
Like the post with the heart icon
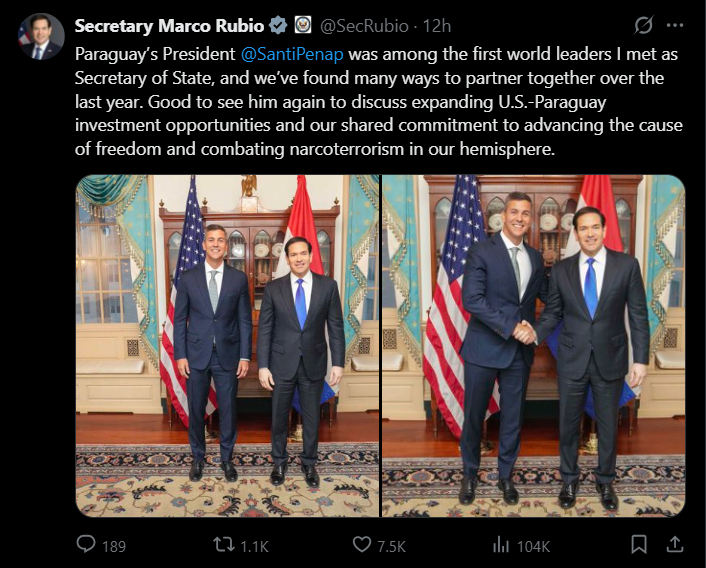tap(362, 544)
